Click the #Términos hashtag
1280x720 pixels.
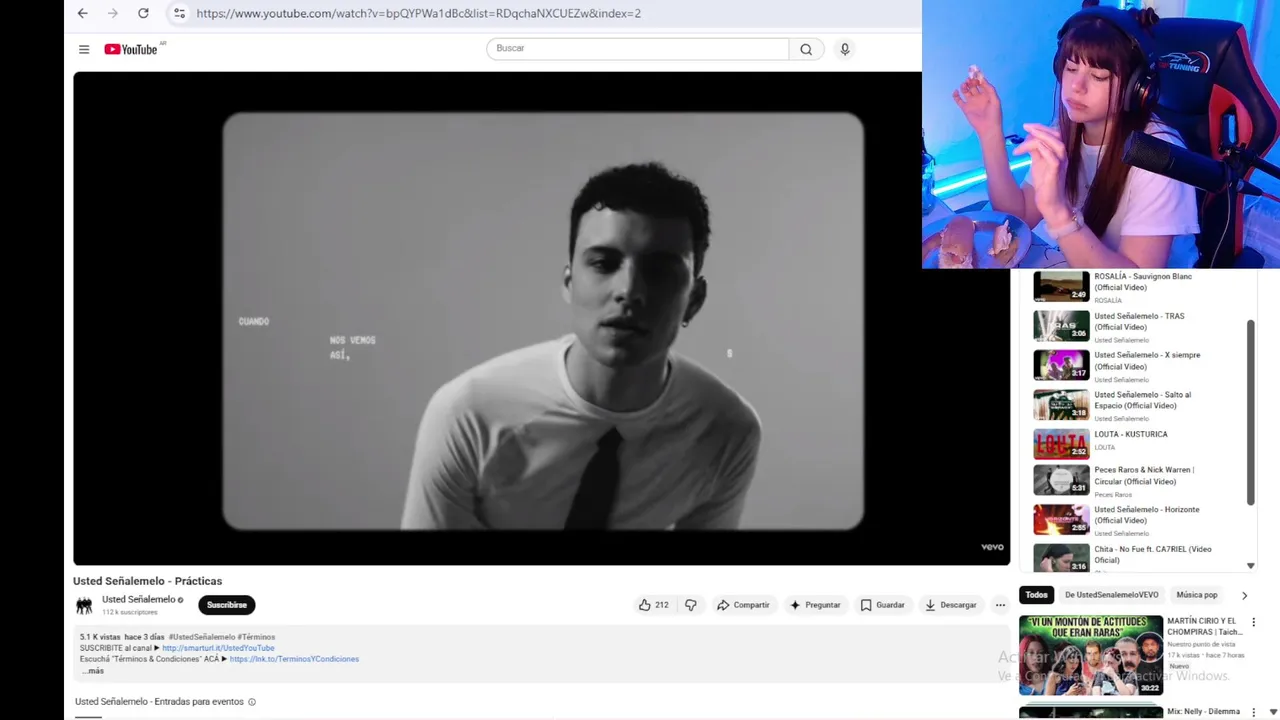tap(256, 637)
